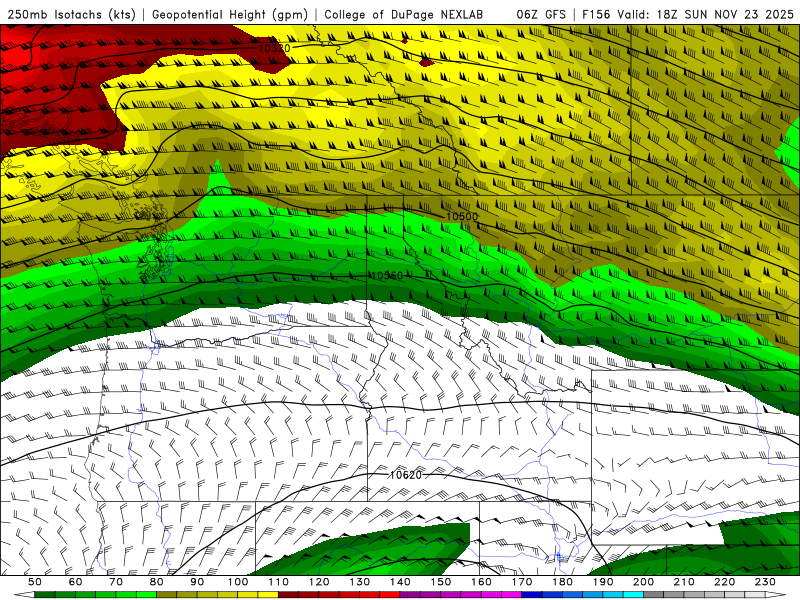Click the 10320 height contour label
This screenshot has height=600, width=800.
coord(274,48)
